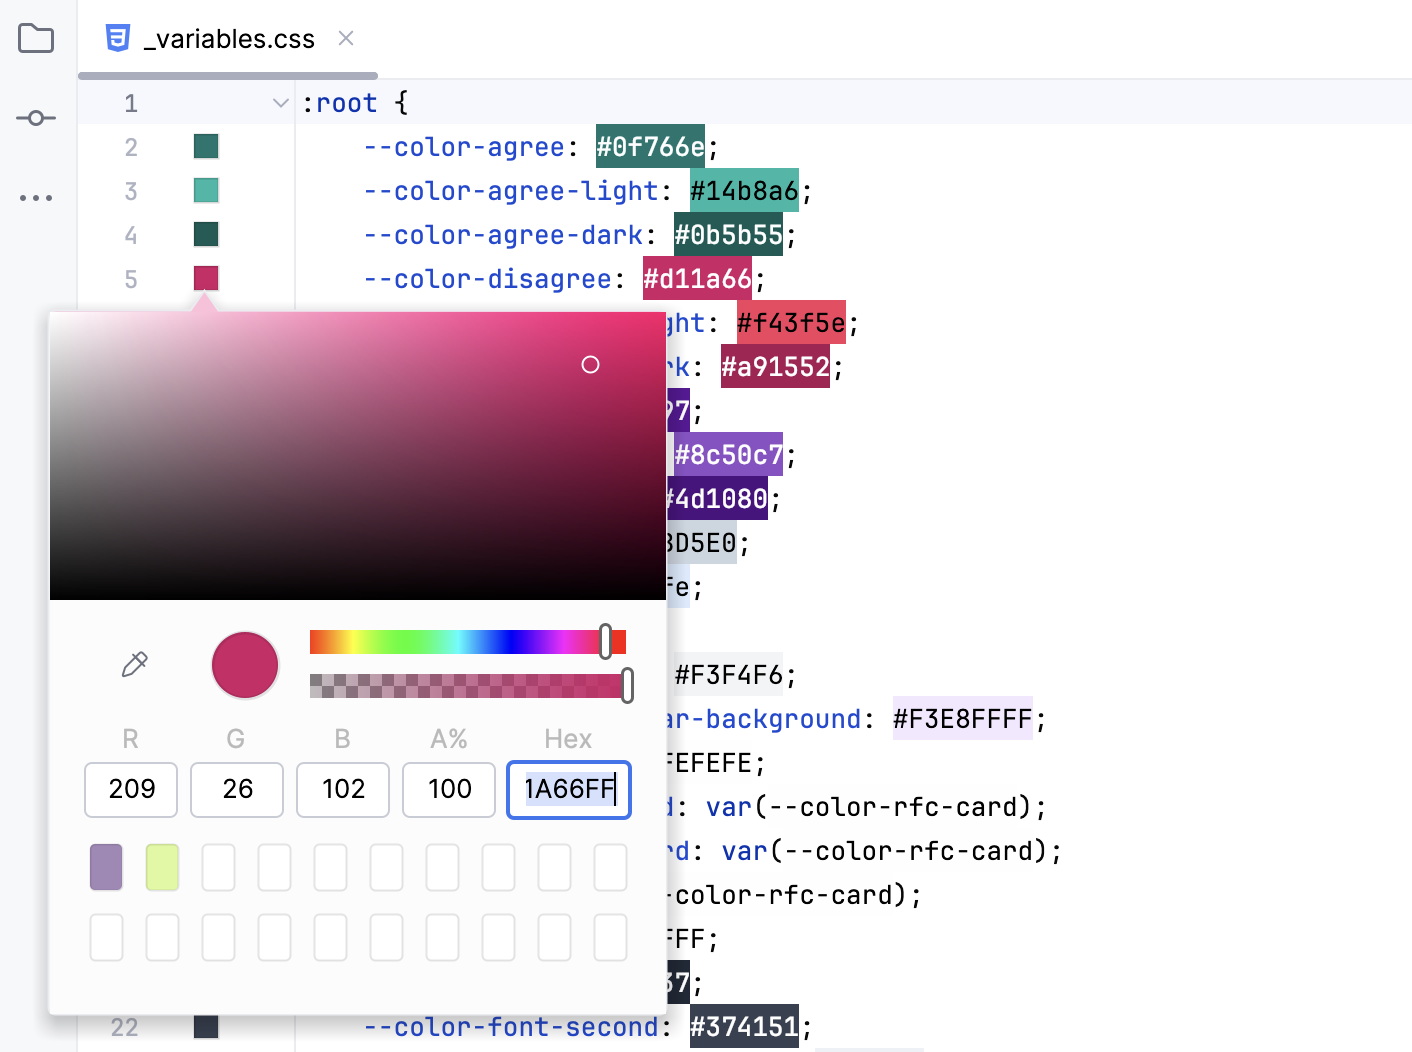This screenshot has width=1412, height=1052.
Task: Click the gutter color icon beside --color-agree-light
Action: (x=205, y=190)
